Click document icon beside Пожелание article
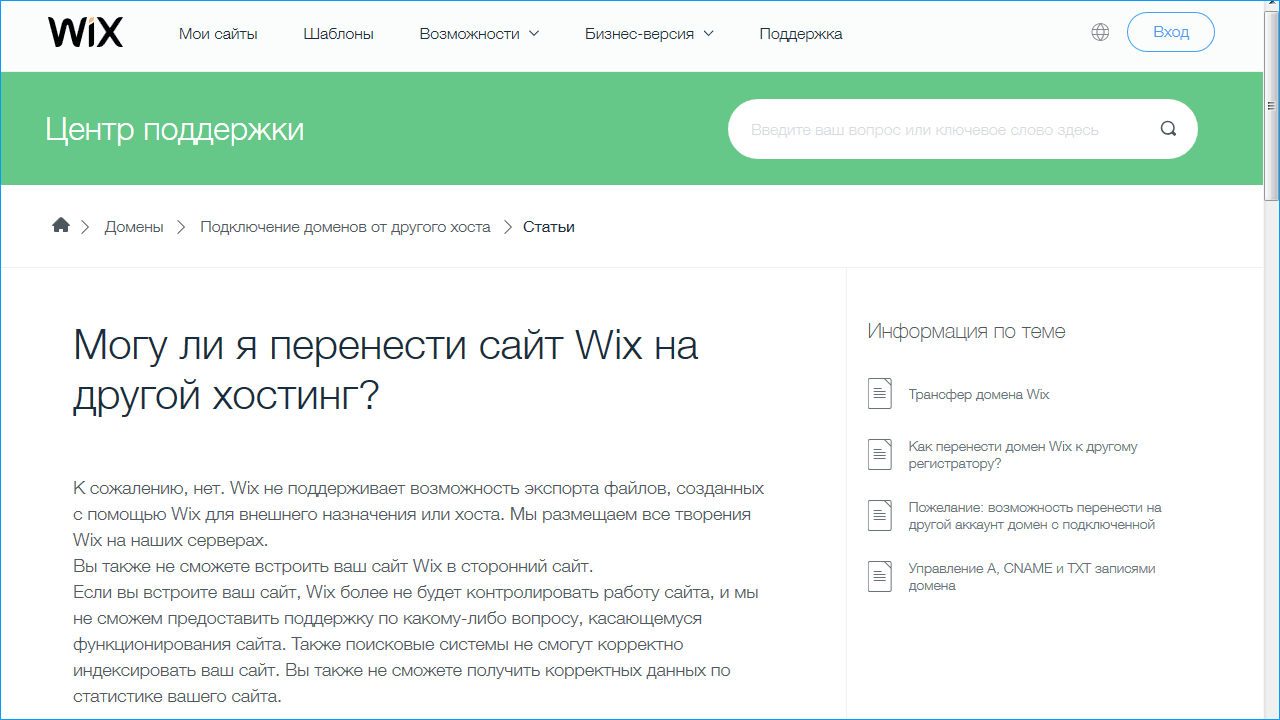This screenshot has height=720, width=1280. pyautogui.click(x=879, y=516)
